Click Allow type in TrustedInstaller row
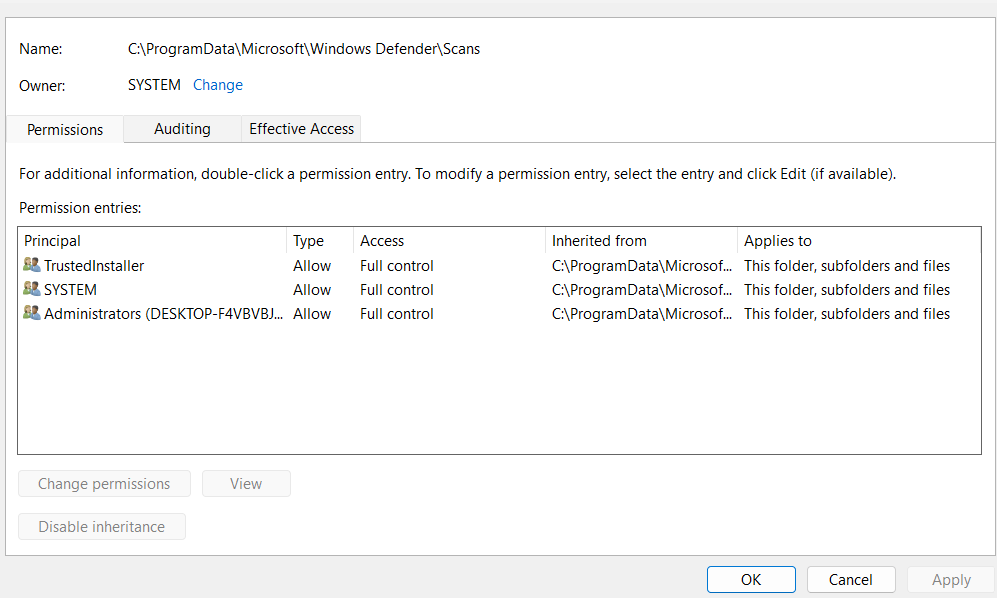 (312, 266)
